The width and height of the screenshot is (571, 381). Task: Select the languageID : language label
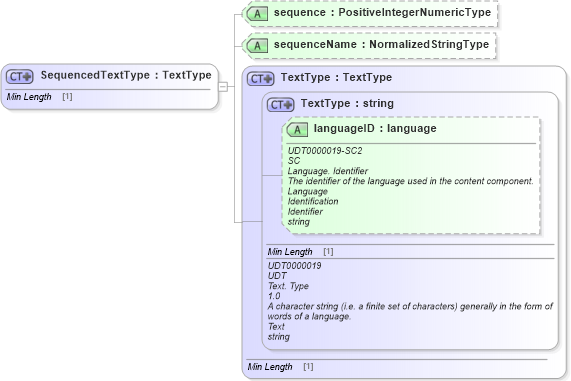pos(375,128)
